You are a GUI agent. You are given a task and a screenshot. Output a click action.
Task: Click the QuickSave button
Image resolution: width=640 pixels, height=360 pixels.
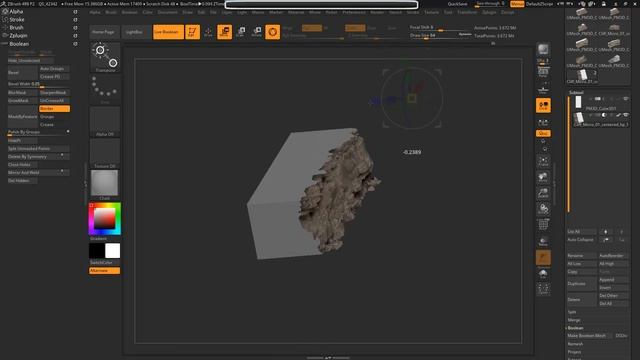point(458,4)
